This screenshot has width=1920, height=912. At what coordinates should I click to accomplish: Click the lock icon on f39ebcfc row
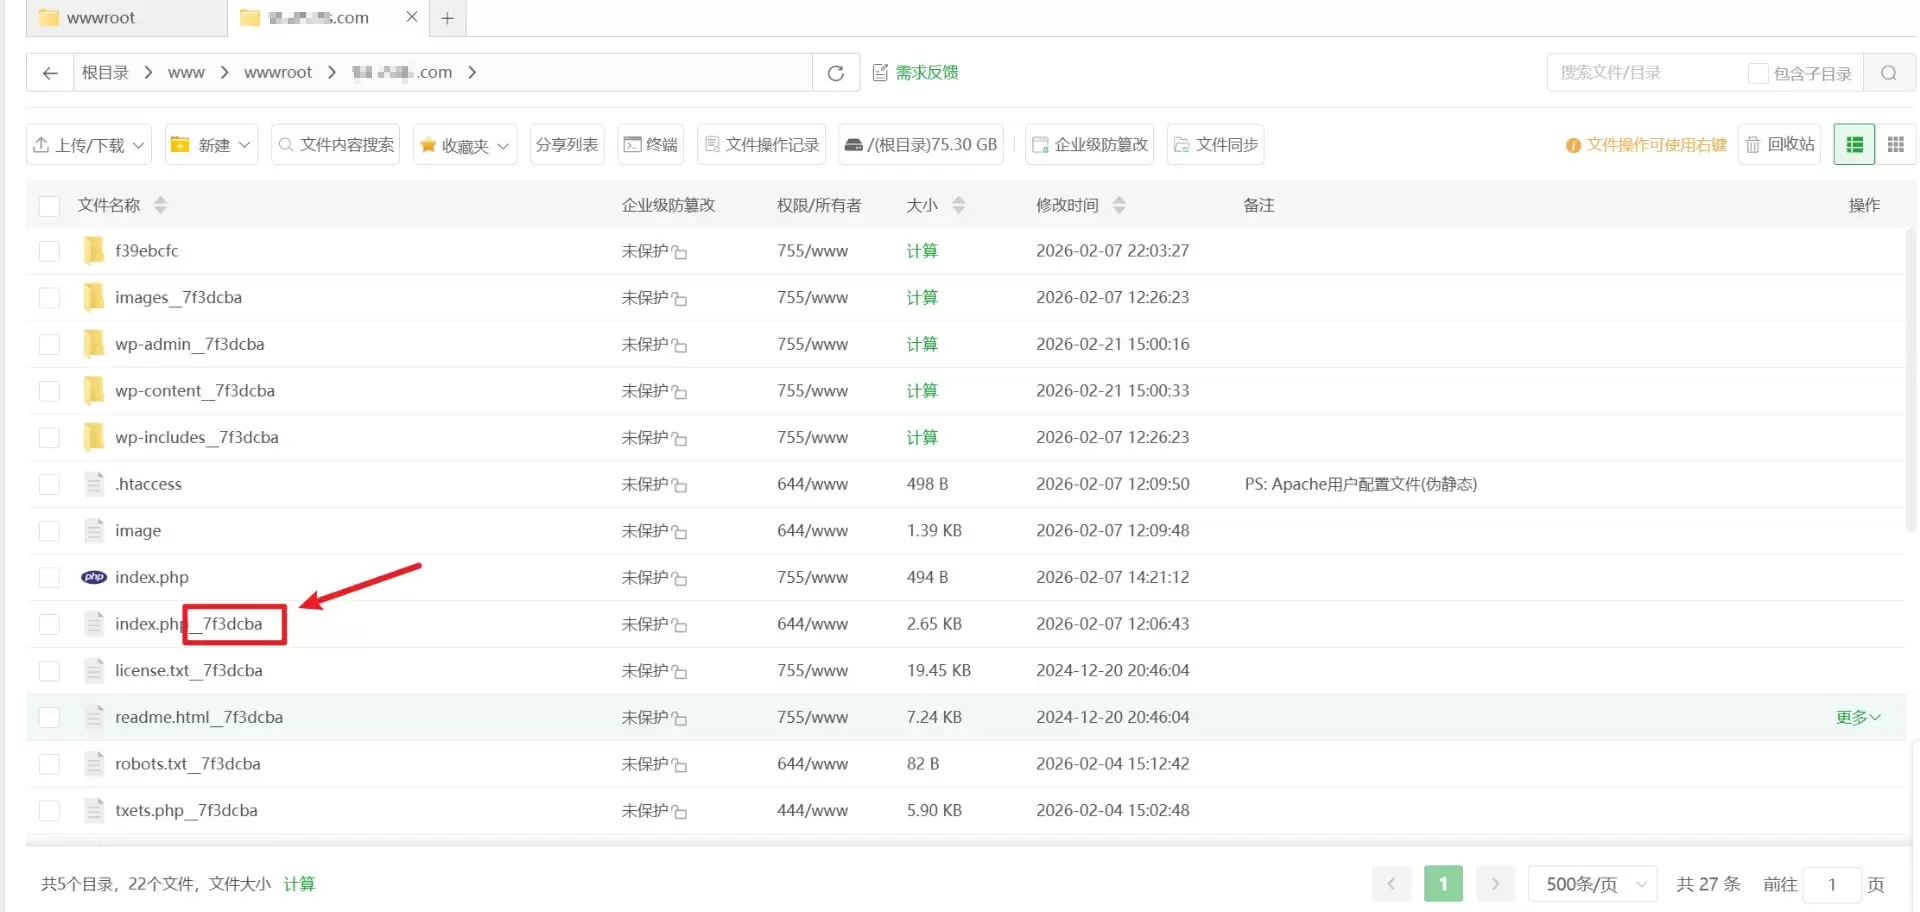680,252
